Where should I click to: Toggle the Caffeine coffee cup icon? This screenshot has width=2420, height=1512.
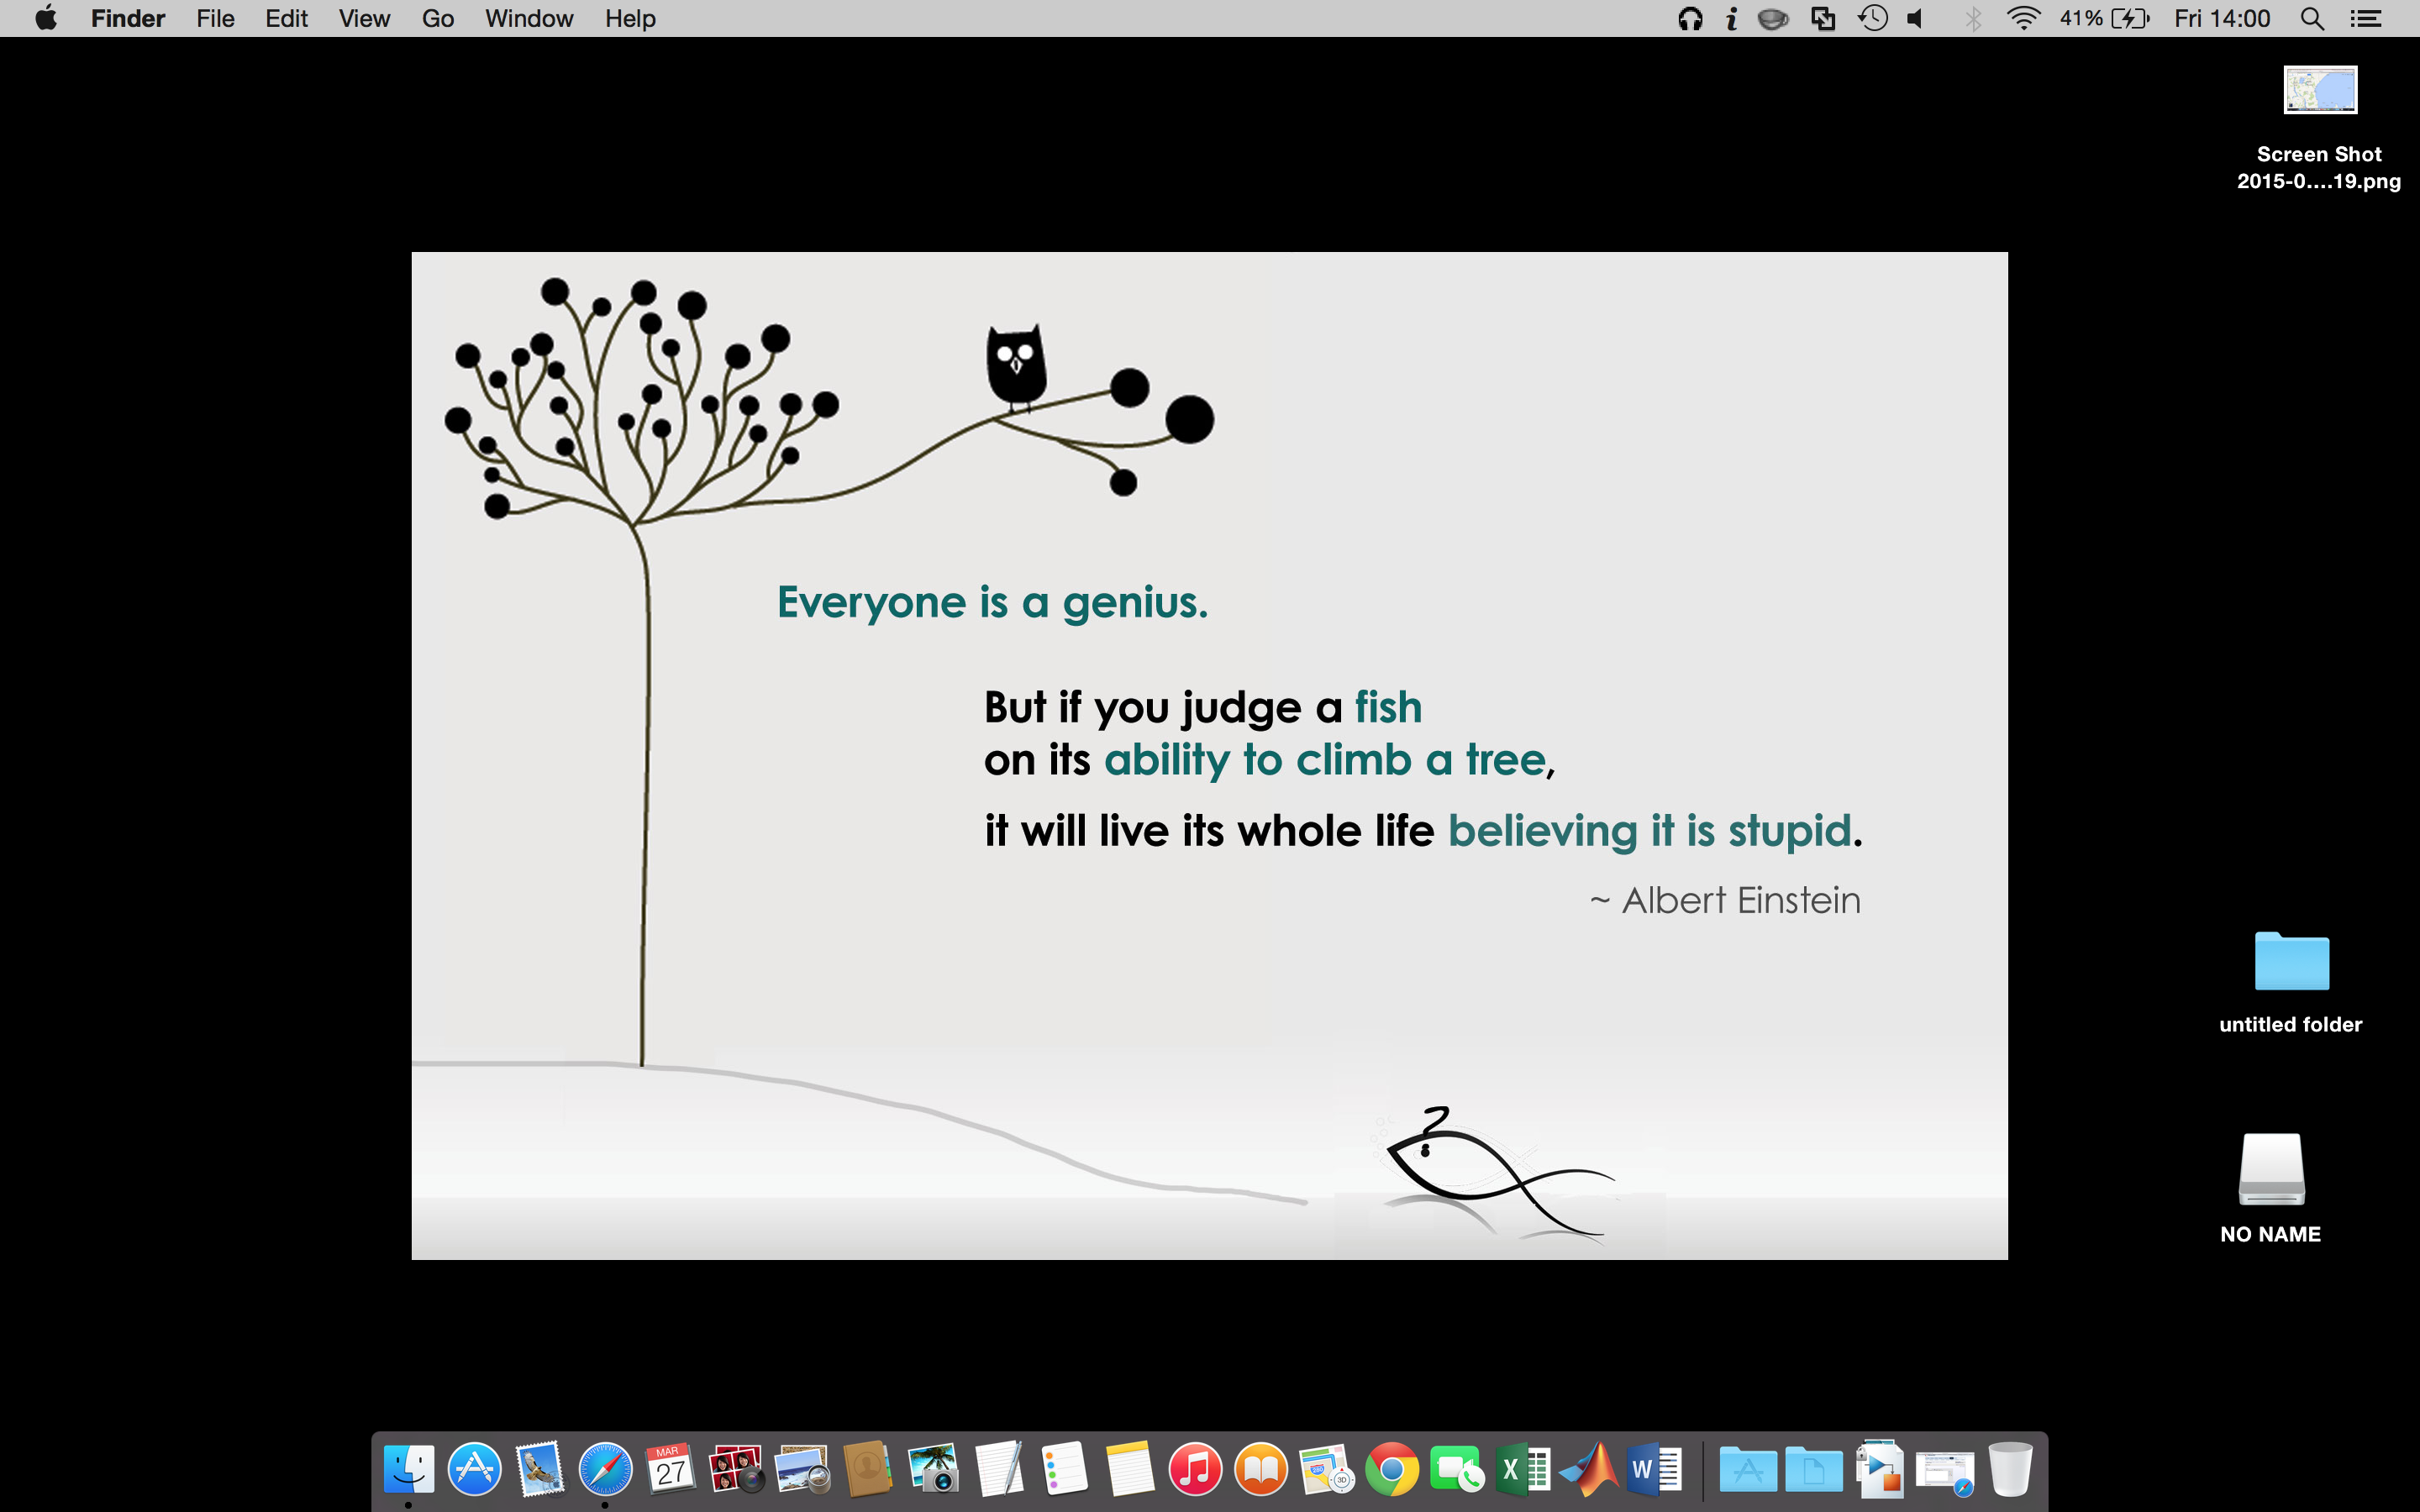click(1773, 18)
